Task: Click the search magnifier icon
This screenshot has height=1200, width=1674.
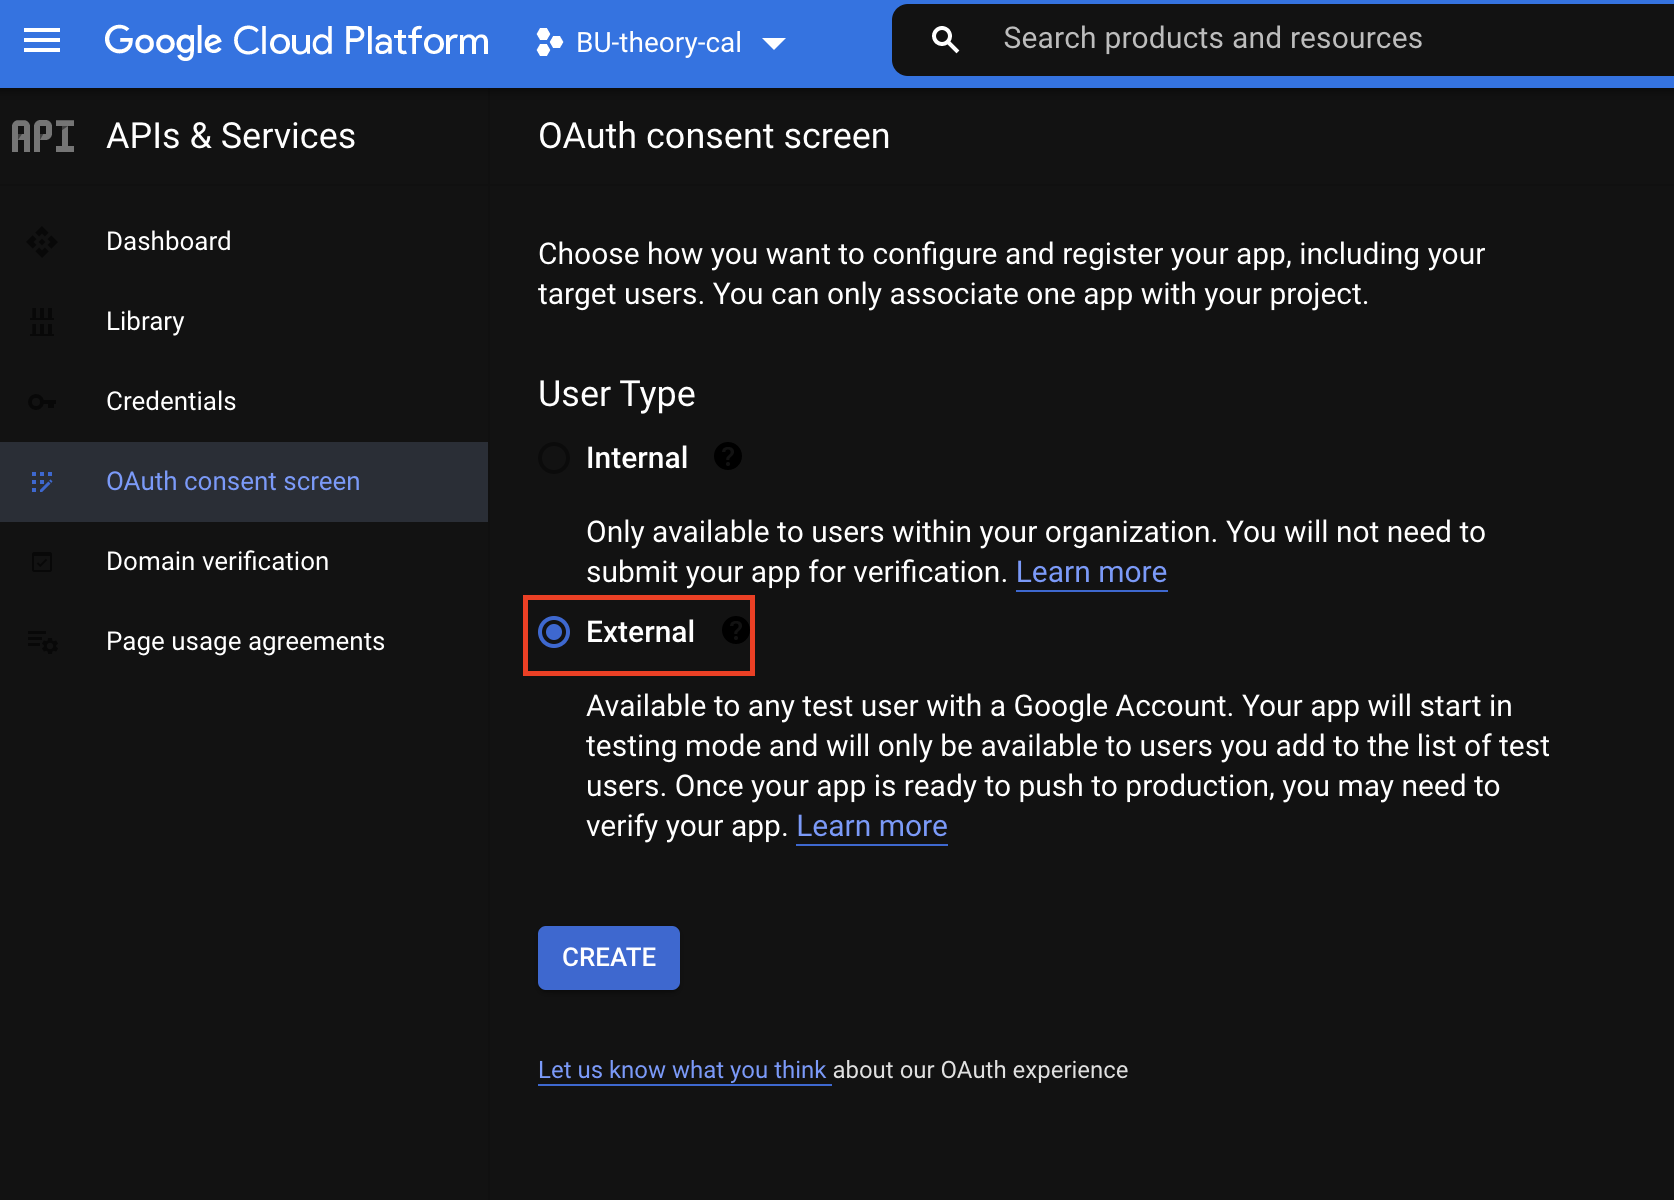Action: (x=945, y=39)
